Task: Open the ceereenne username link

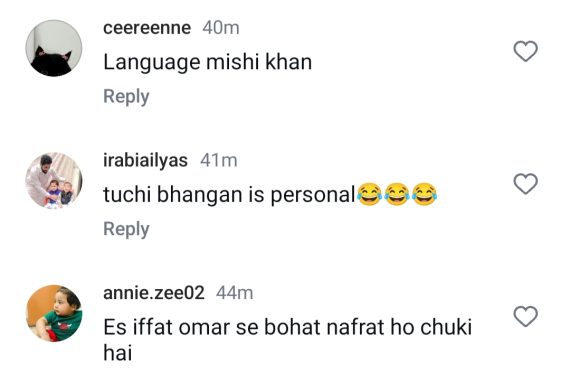Action: [147, 28]
